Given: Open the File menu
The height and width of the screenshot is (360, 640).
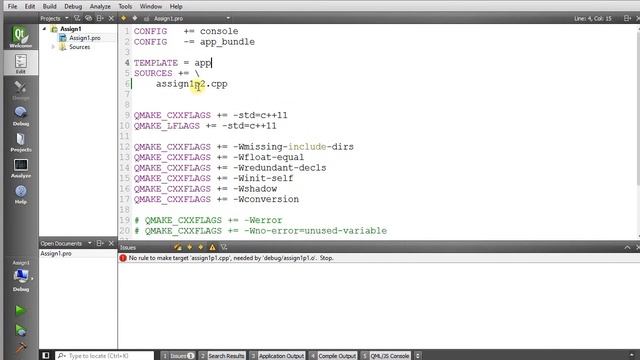Looking at the screenshot, I should coord(12,7).
